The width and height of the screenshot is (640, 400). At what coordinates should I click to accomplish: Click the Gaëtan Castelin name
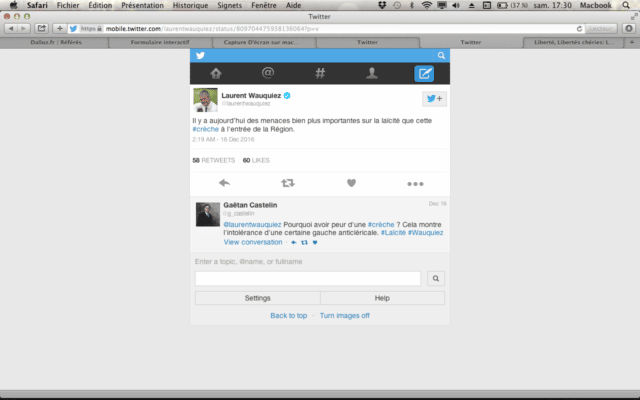click(x=250, y=205)
